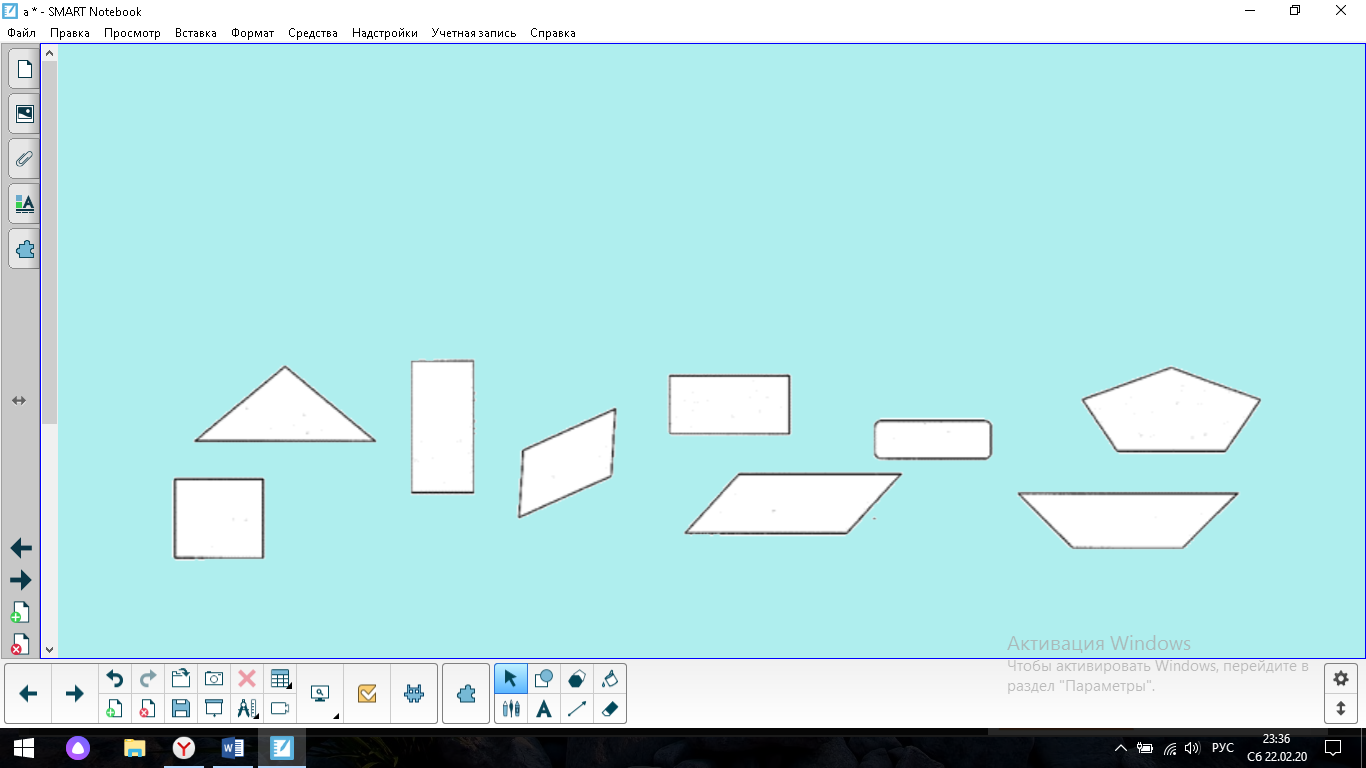
Task: Expand the Table insert dropdown
Action: pyautogui.click(x=281, y=679)
